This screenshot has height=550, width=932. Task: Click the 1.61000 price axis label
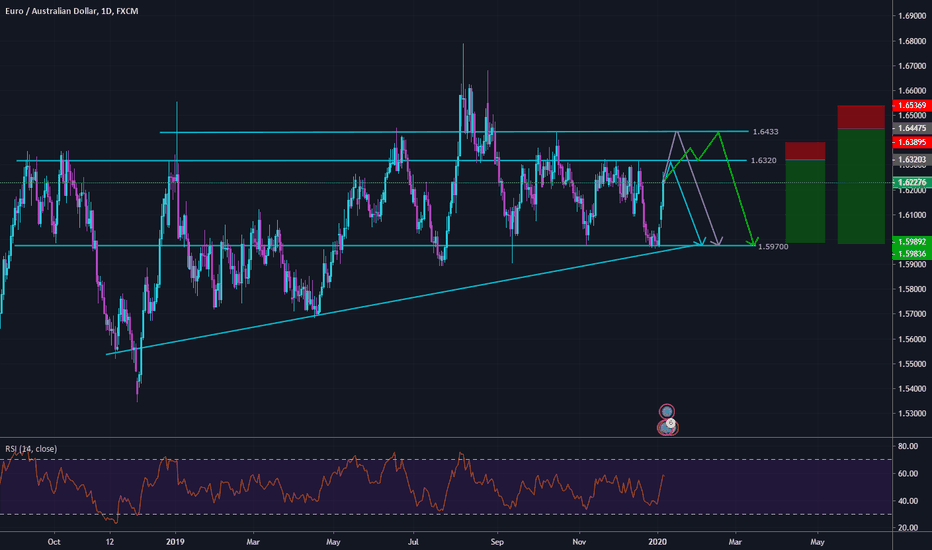(x=912, y=215)
